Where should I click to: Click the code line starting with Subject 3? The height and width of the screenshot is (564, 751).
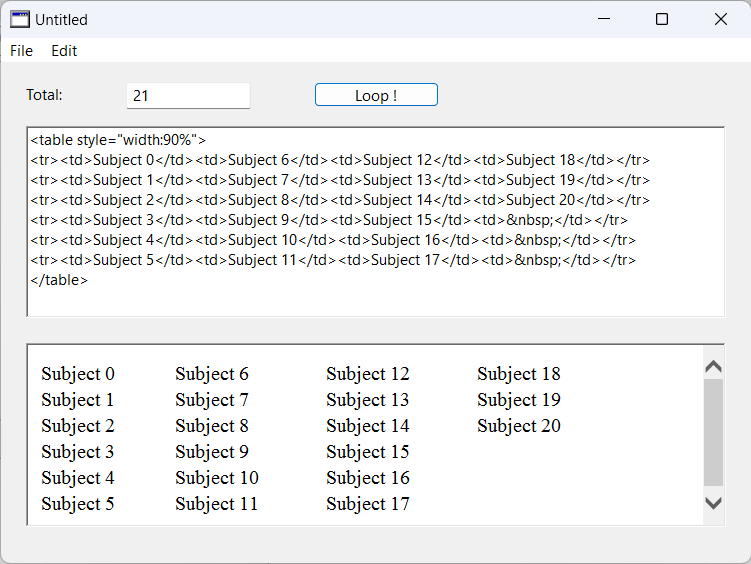point(329,220)
